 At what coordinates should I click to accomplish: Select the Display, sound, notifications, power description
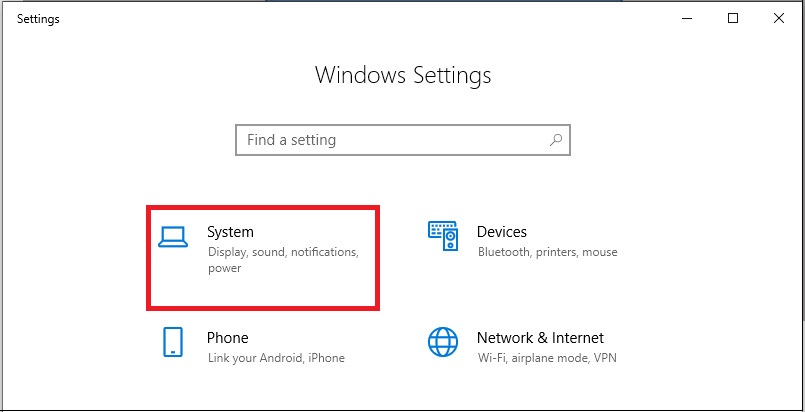283,260
